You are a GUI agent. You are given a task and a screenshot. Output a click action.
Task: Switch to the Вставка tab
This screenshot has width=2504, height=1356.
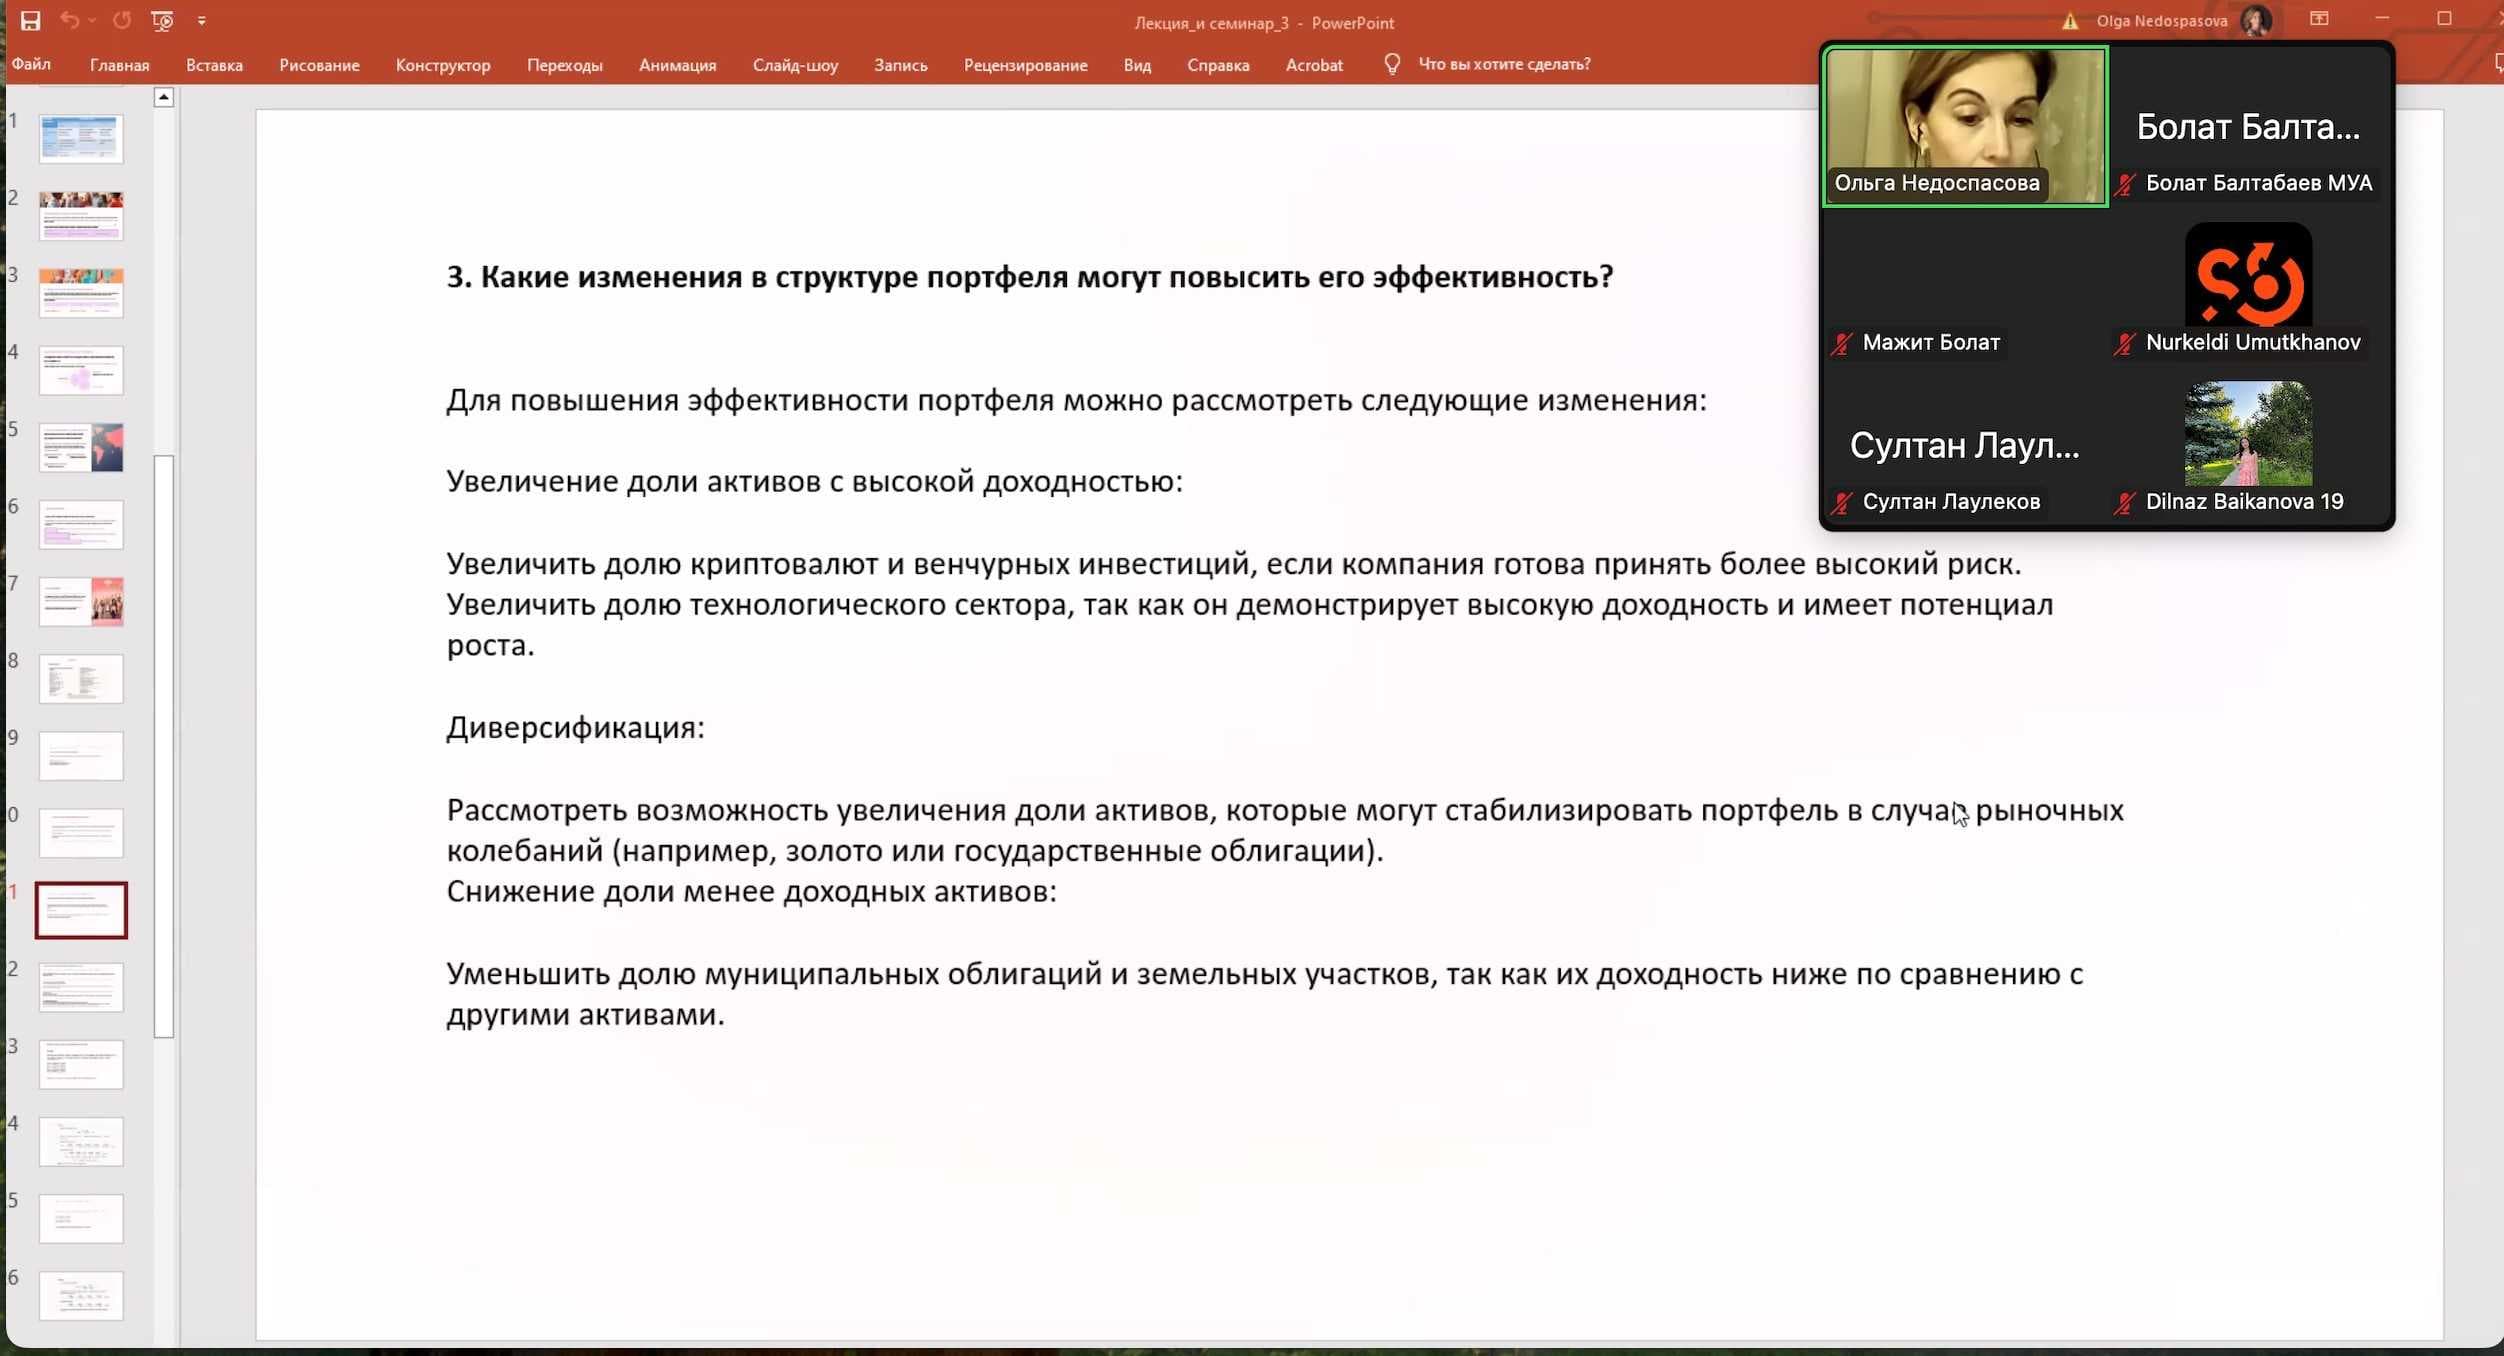214,65
